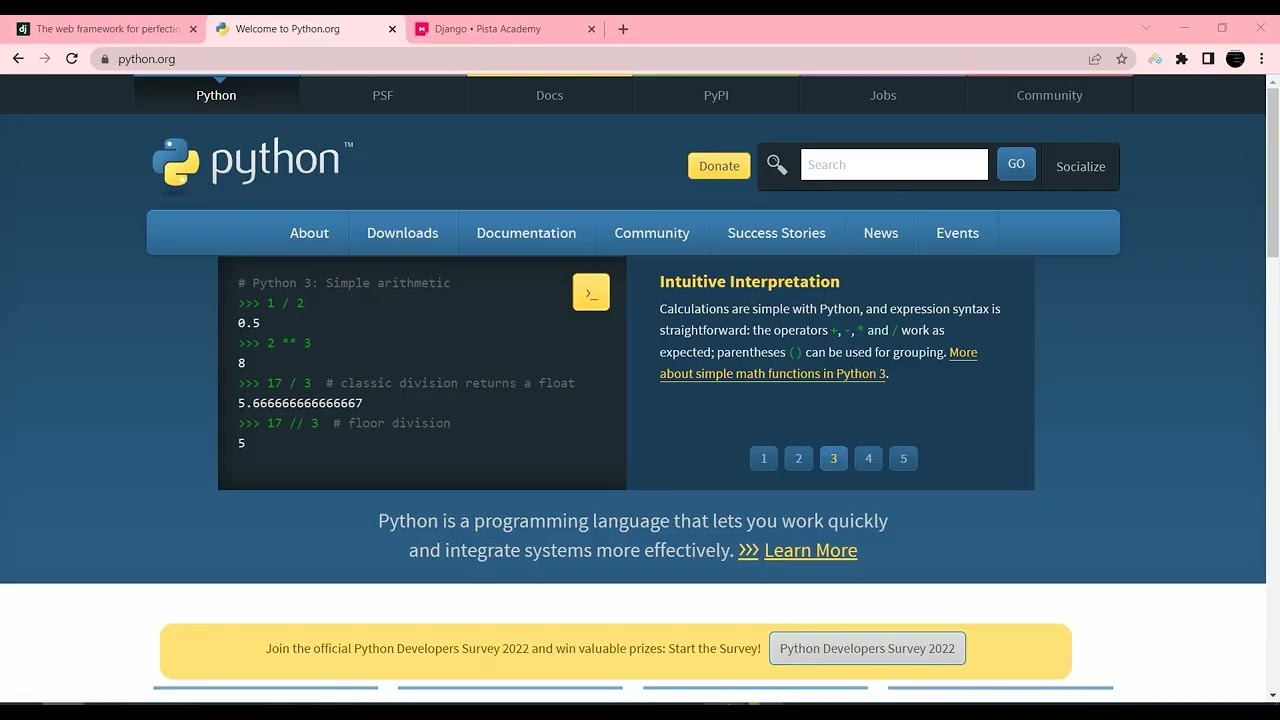
Task: Click the comment "# Python 3: Simple arithmetic"
Action: coord(344,283)
